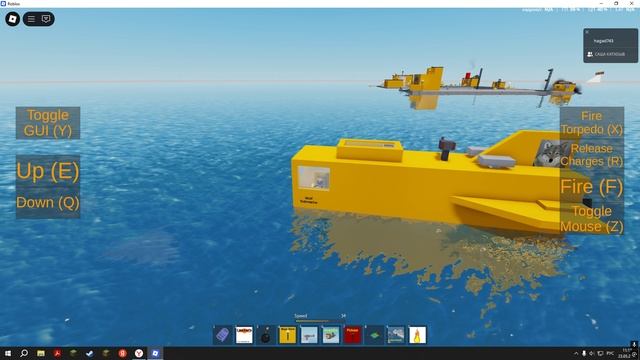
Task: Open the Roblox logo menu
Action: click(12, 19)
